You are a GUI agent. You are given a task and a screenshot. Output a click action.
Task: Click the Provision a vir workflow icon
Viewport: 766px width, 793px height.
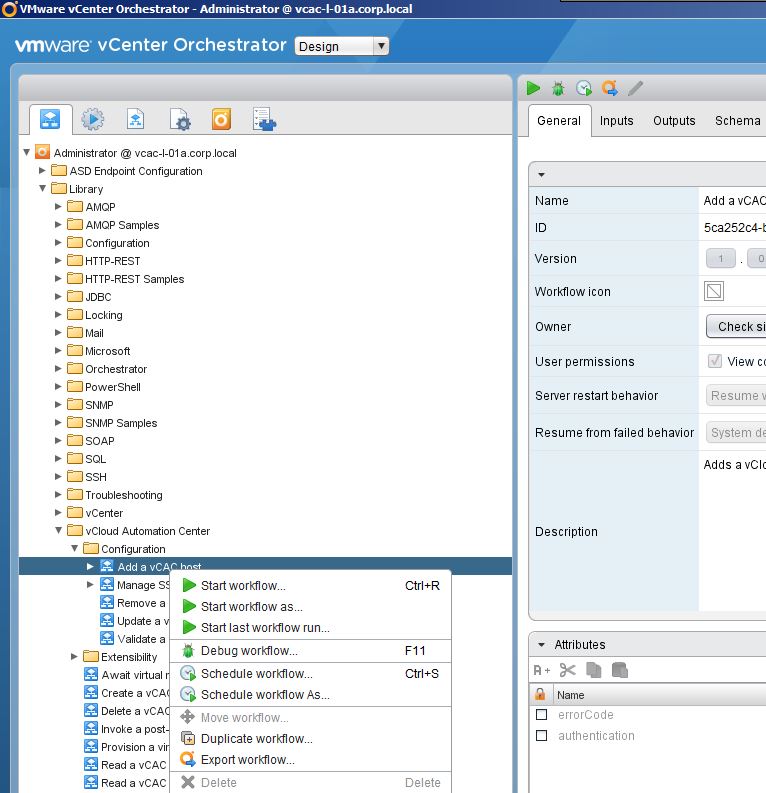91,746
